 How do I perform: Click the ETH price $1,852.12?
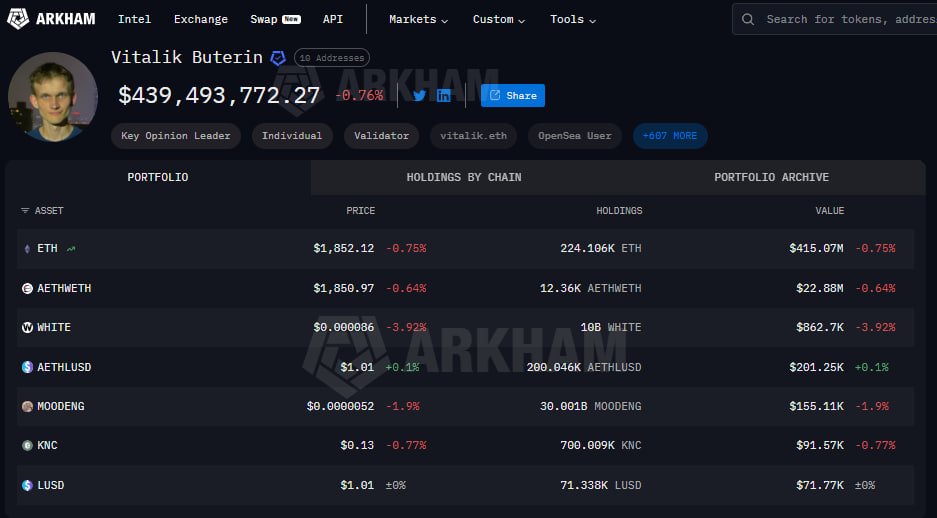pyautogui.click(x=344, y=249)
